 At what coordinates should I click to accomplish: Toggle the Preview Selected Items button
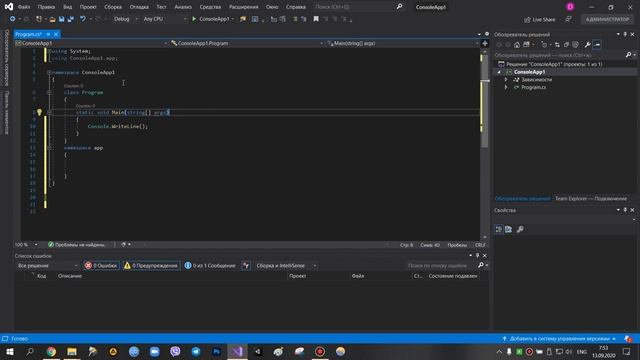(597, 45)
